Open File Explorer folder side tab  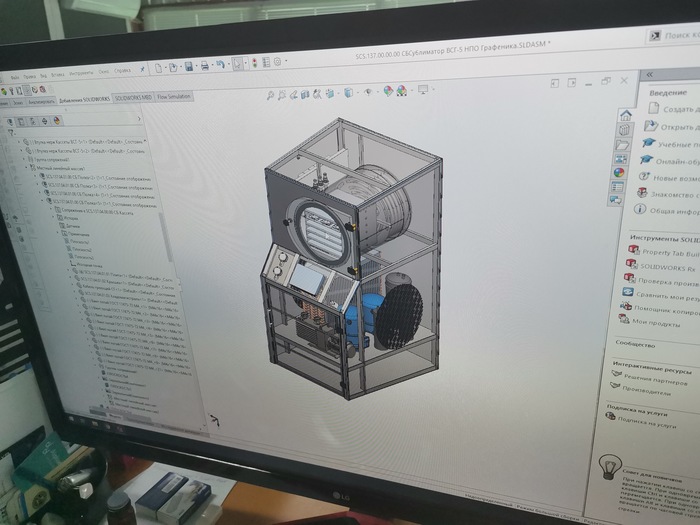pyautogui.click(x=622, y=145)
